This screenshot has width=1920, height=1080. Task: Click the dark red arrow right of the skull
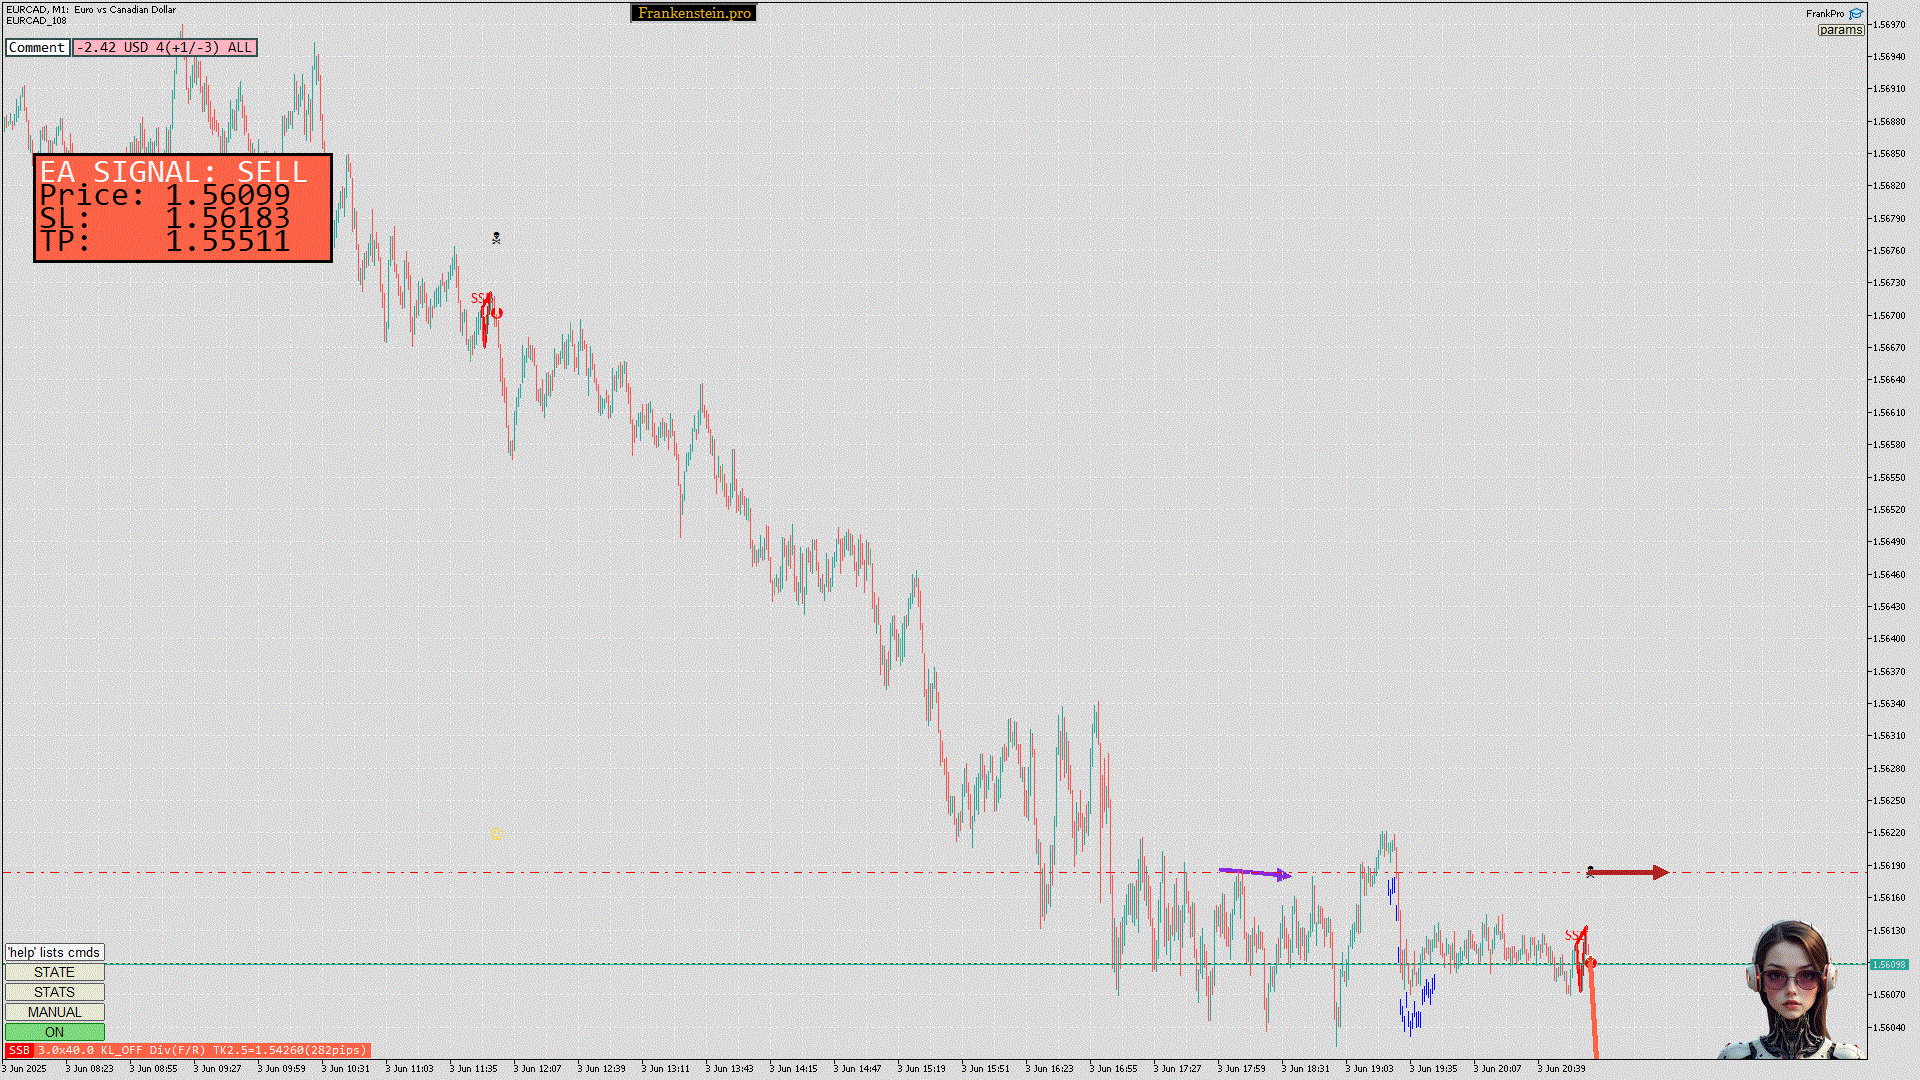click(x=1630, y=873)
